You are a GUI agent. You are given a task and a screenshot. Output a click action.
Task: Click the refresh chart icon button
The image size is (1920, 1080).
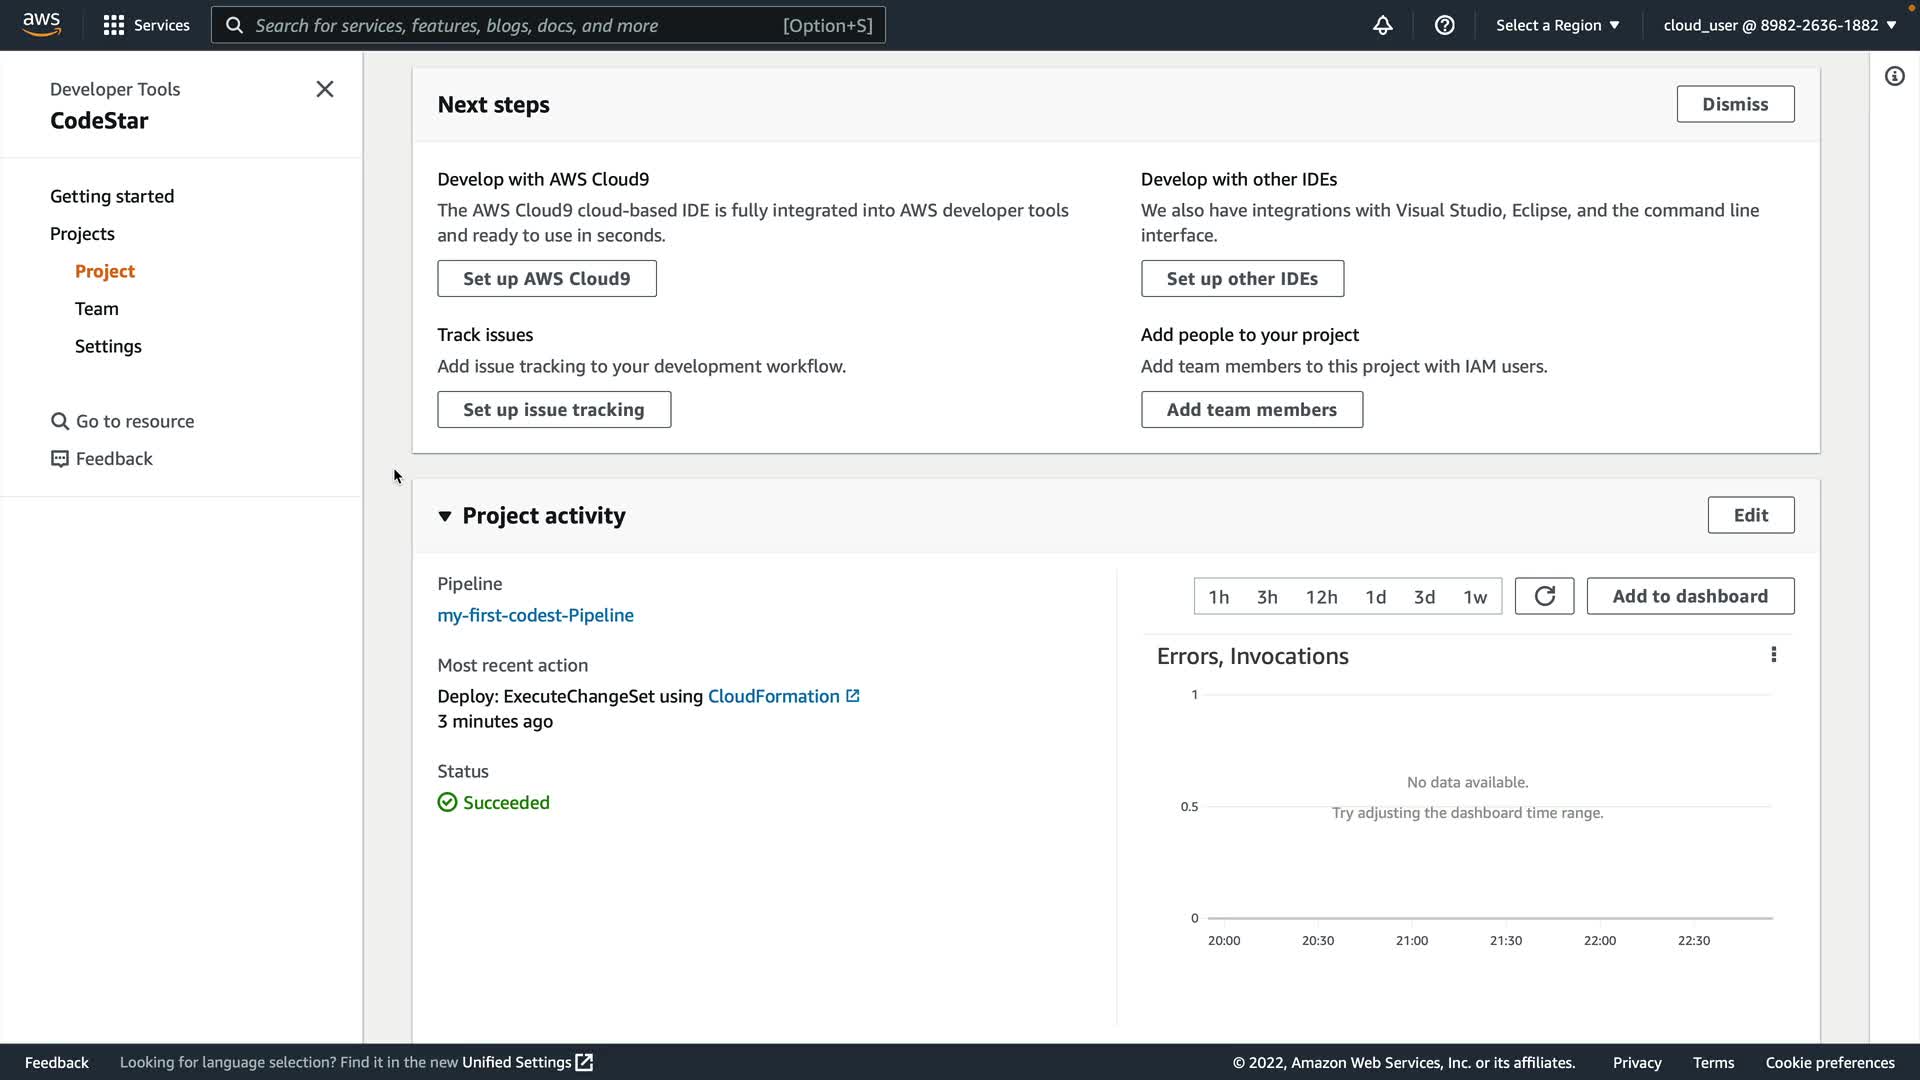[1544, 596]
